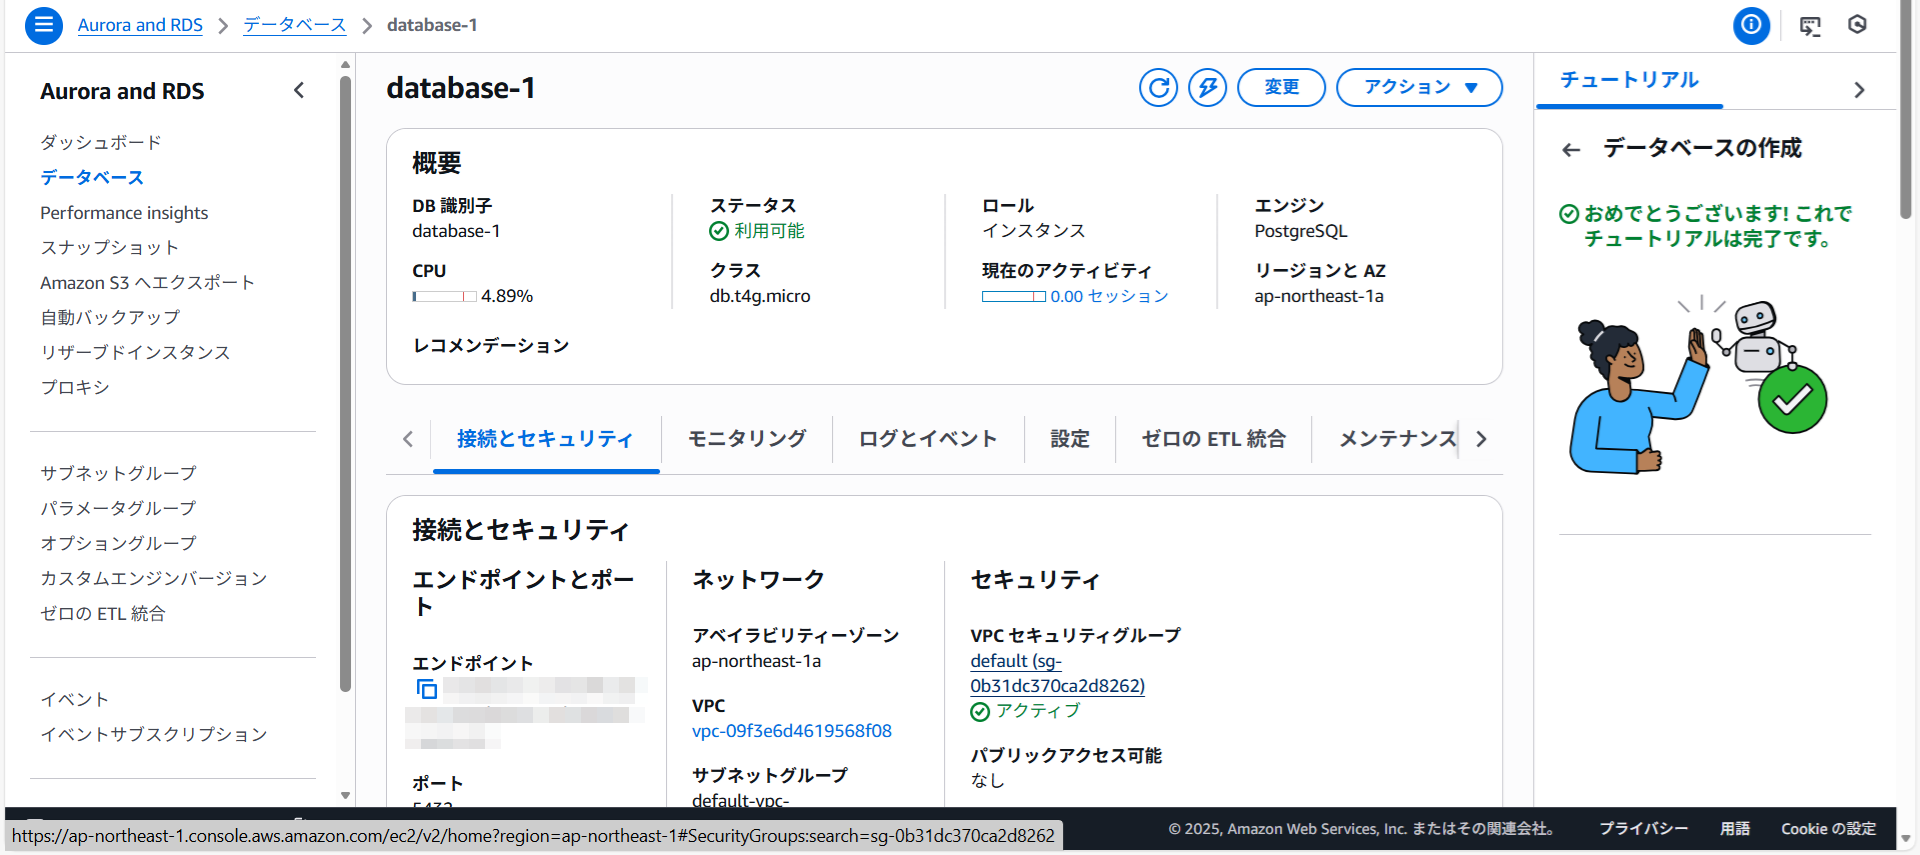Image resolution: width=1920 pixels, height=855 pixels.
Task: Click the lightning bolt icon button
Action: [1207, 88]
